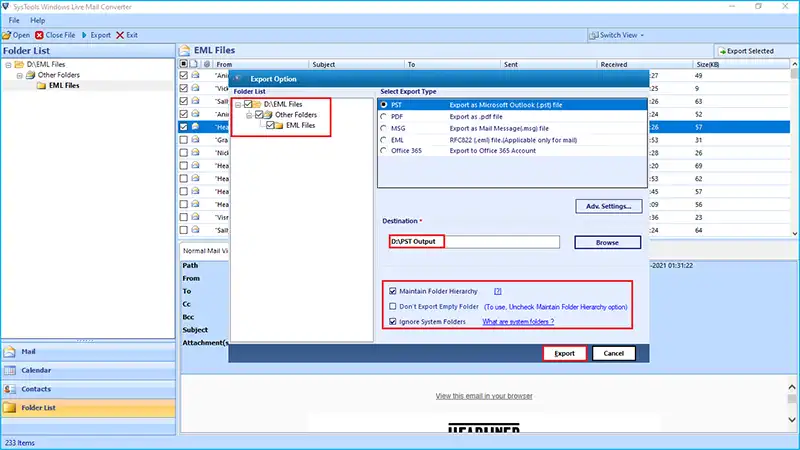Screen dimensions: 800x450
Task: Click the mail envelope icon in the 31 KB row
Action: [195, 139]
